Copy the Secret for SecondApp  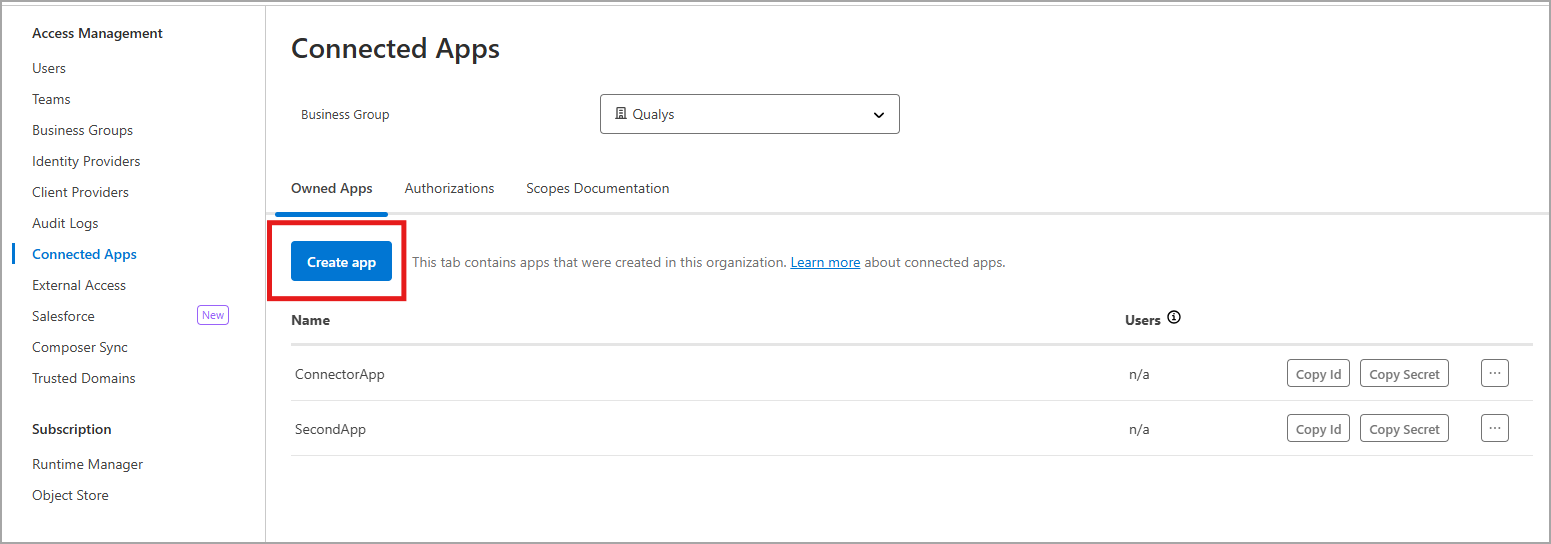click(x=1403, y=429)
